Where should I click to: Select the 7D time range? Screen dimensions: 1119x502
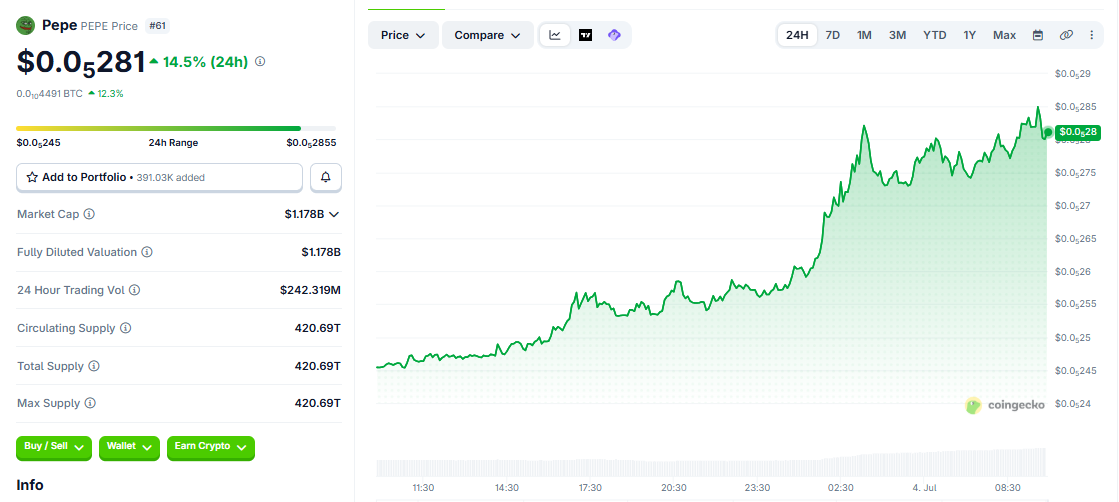click(833, 35)
